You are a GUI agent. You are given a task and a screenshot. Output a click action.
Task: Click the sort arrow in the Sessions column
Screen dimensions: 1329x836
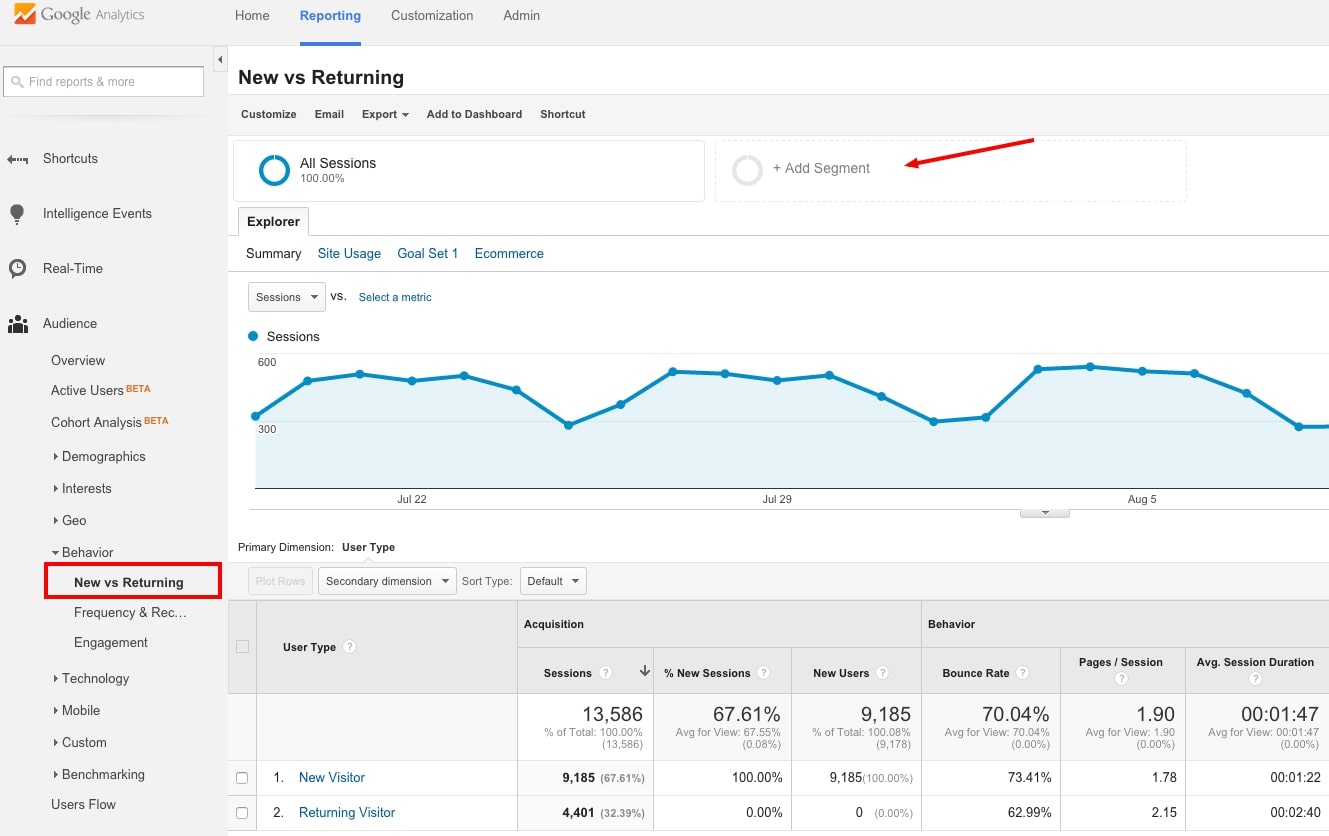(645, 672)
